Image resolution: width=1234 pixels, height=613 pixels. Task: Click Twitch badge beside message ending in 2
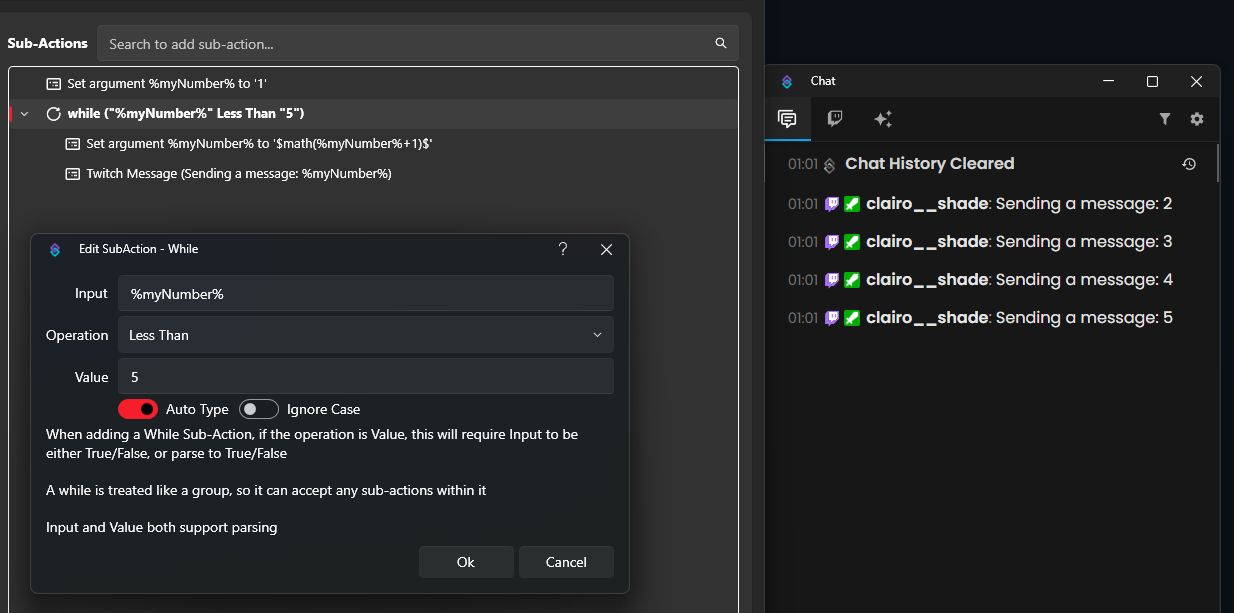point(832,204)
